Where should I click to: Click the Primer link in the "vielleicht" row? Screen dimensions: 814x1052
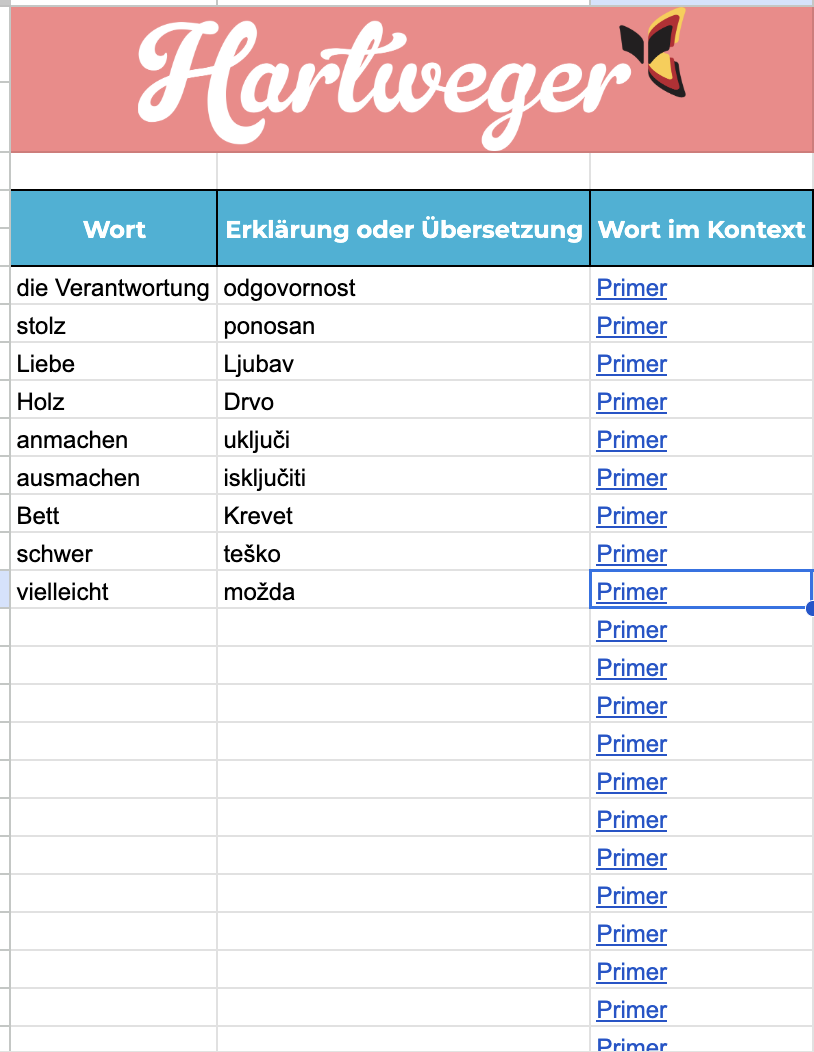click(631, 592)
